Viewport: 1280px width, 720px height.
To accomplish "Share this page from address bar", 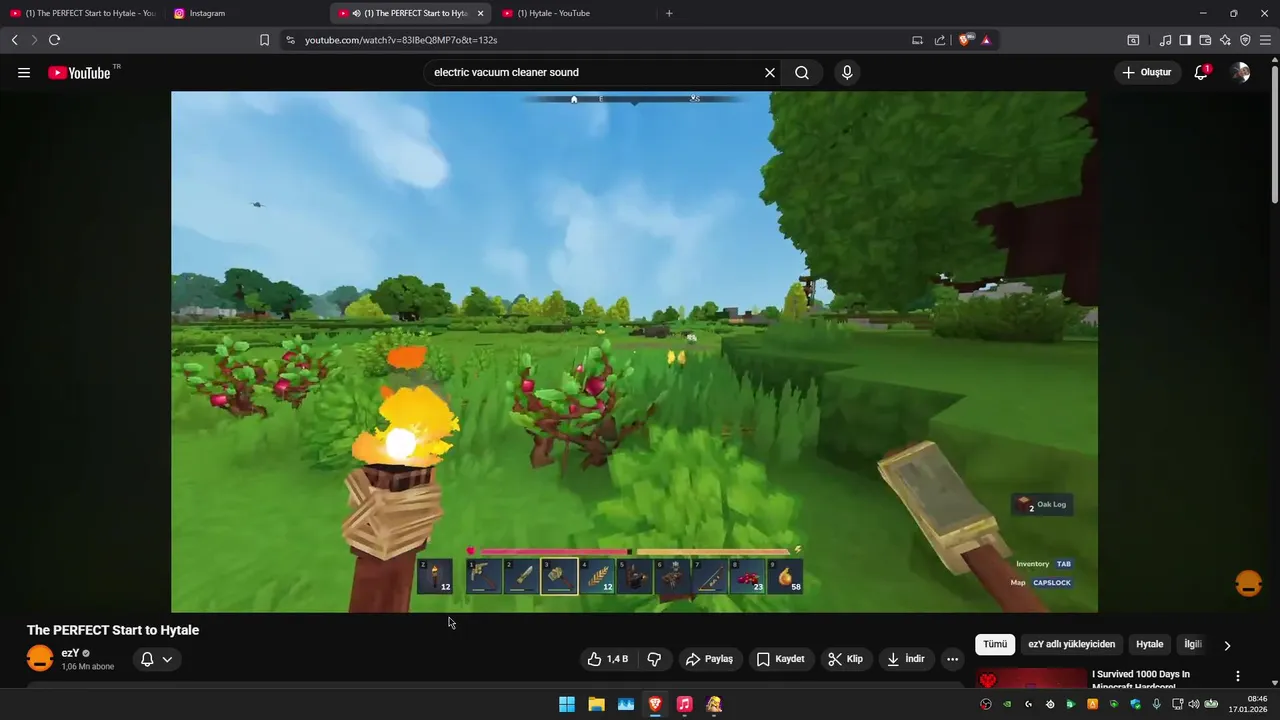I will tap(940, 40).
